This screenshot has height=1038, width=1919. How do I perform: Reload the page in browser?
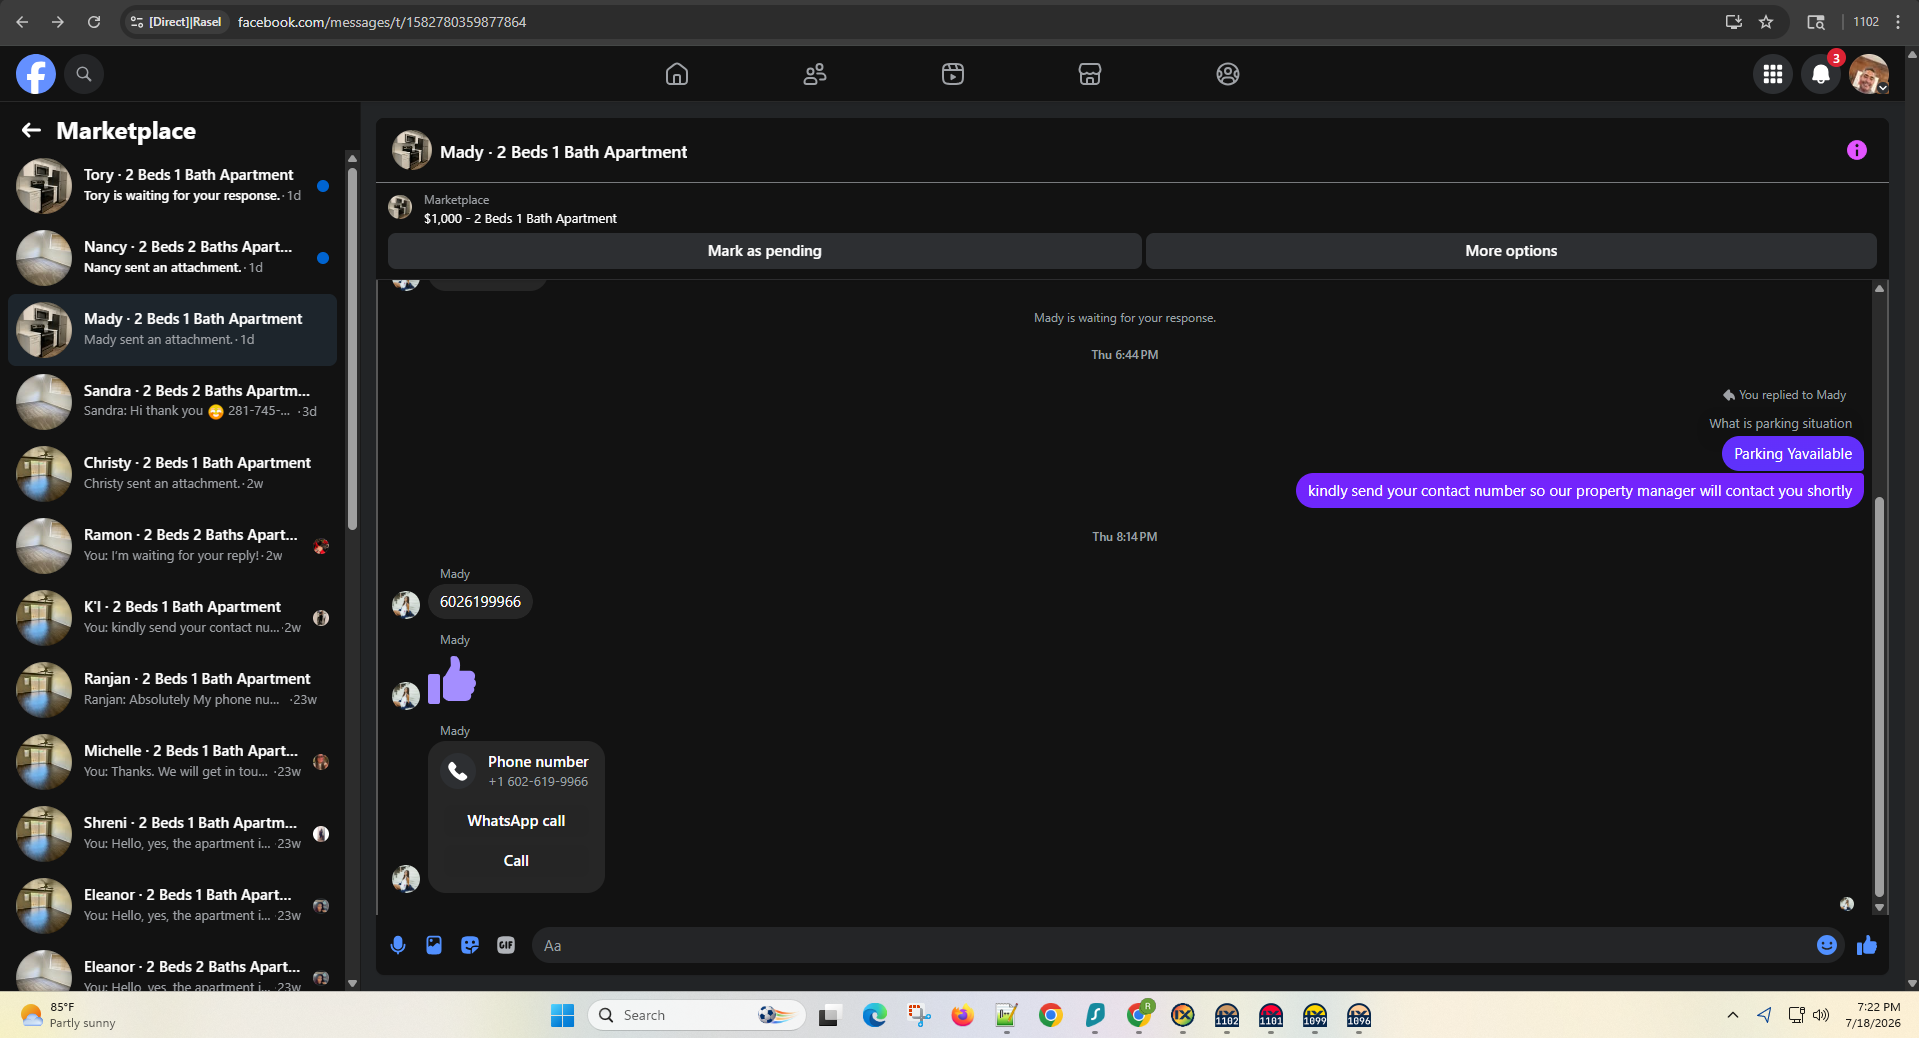tap(94, 22)
